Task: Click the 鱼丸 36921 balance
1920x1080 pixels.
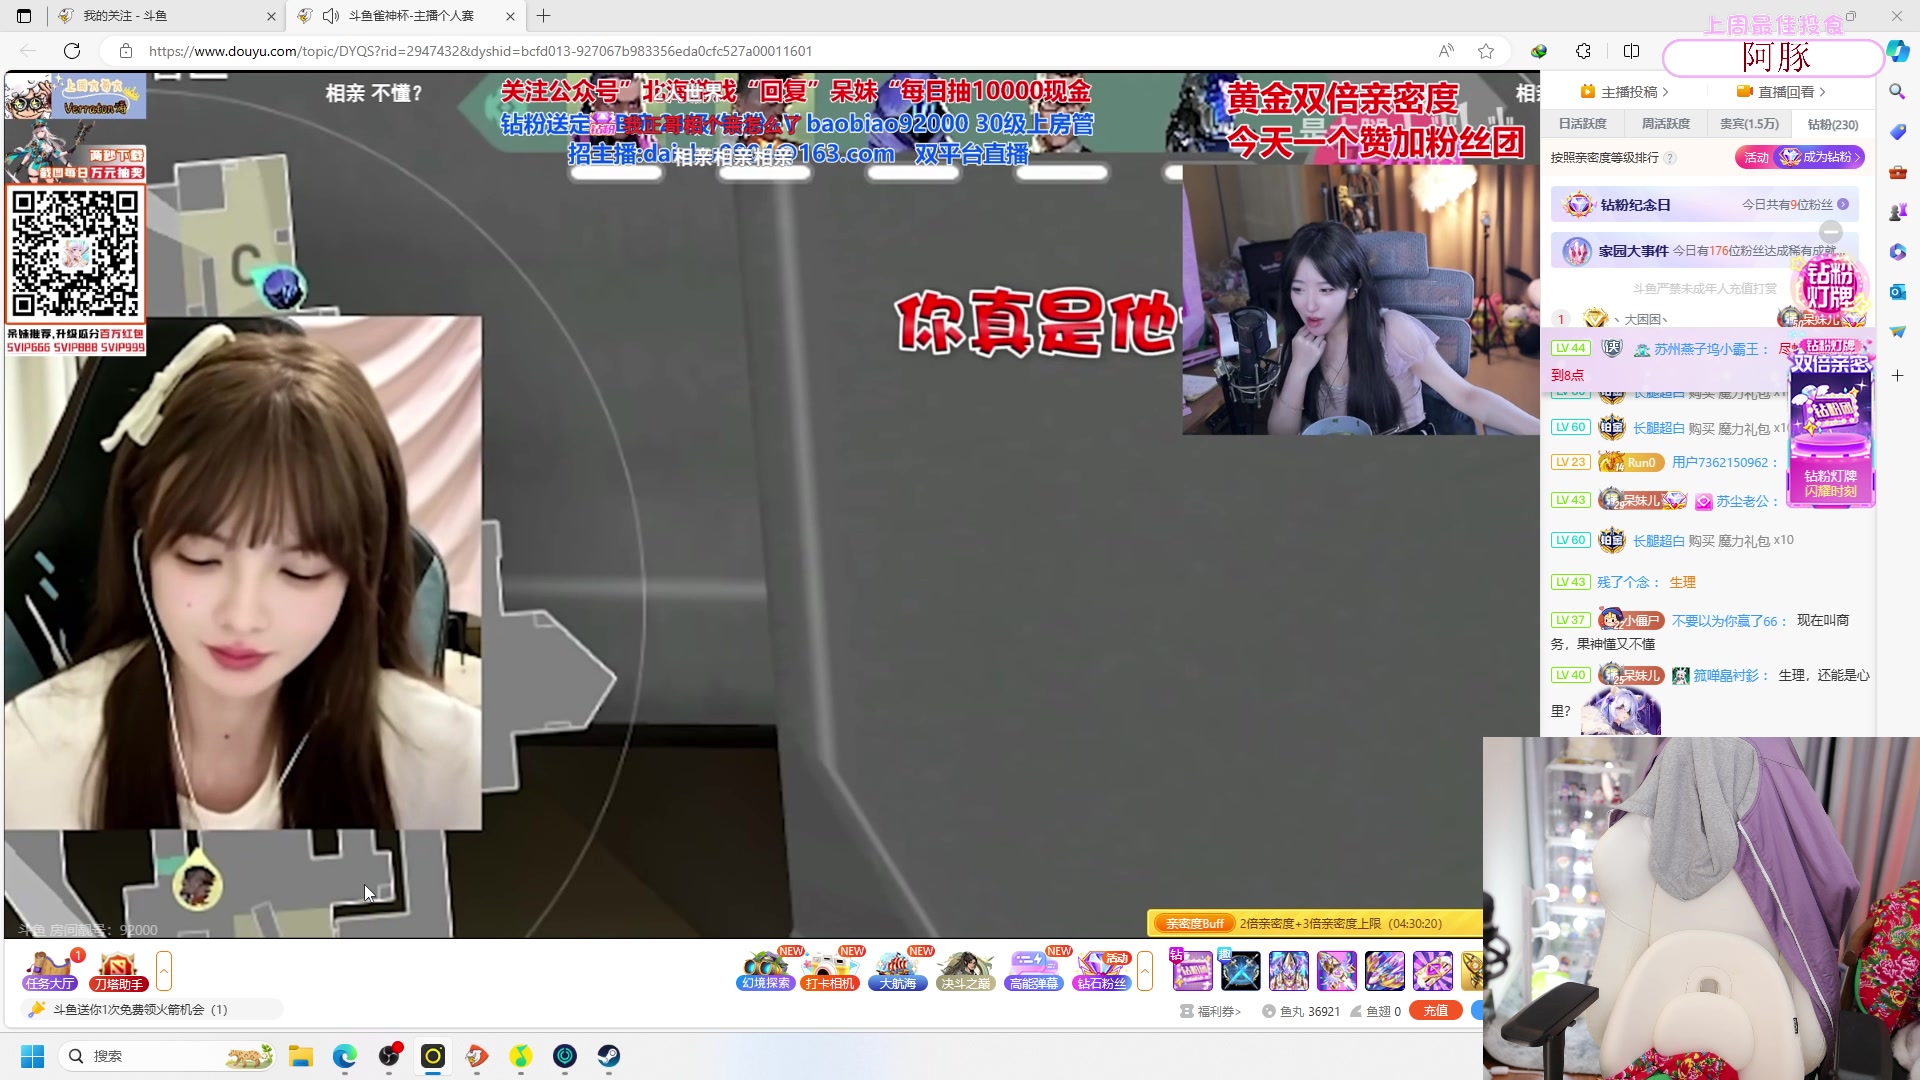Action: [x=1300, y=1011]
